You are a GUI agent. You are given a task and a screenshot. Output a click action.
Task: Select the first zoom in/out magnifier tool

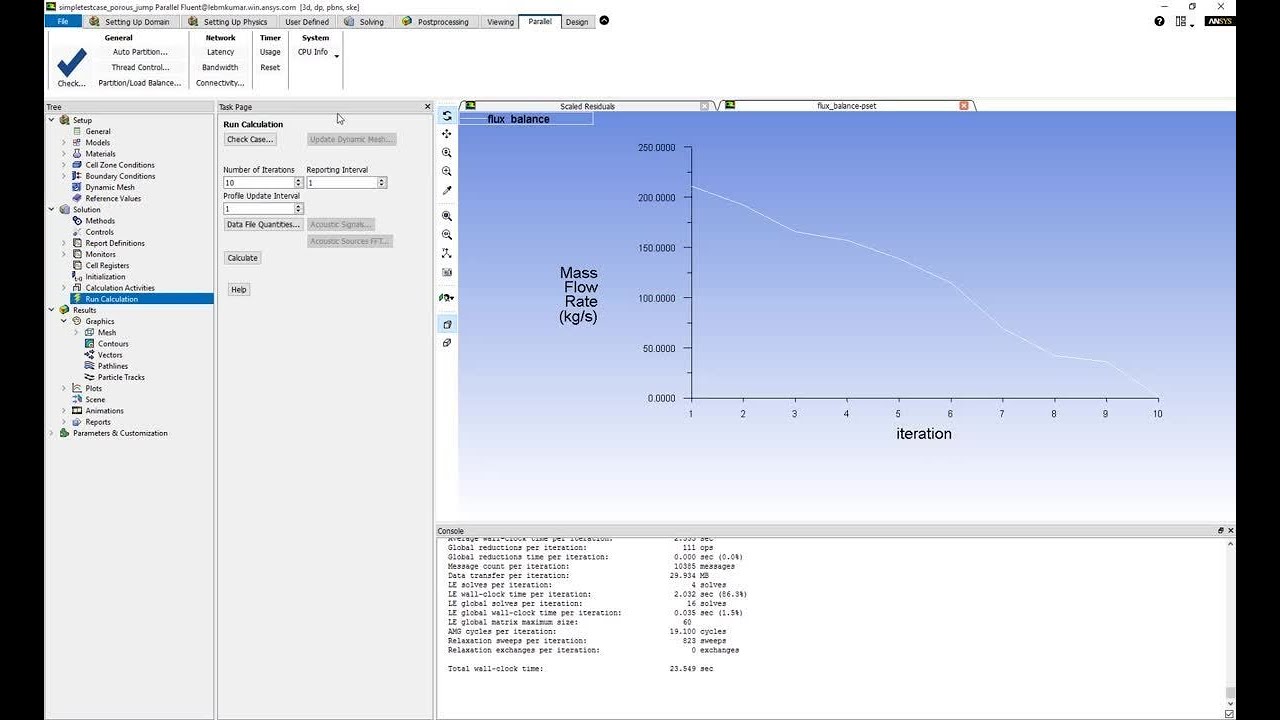coord(447,153)
